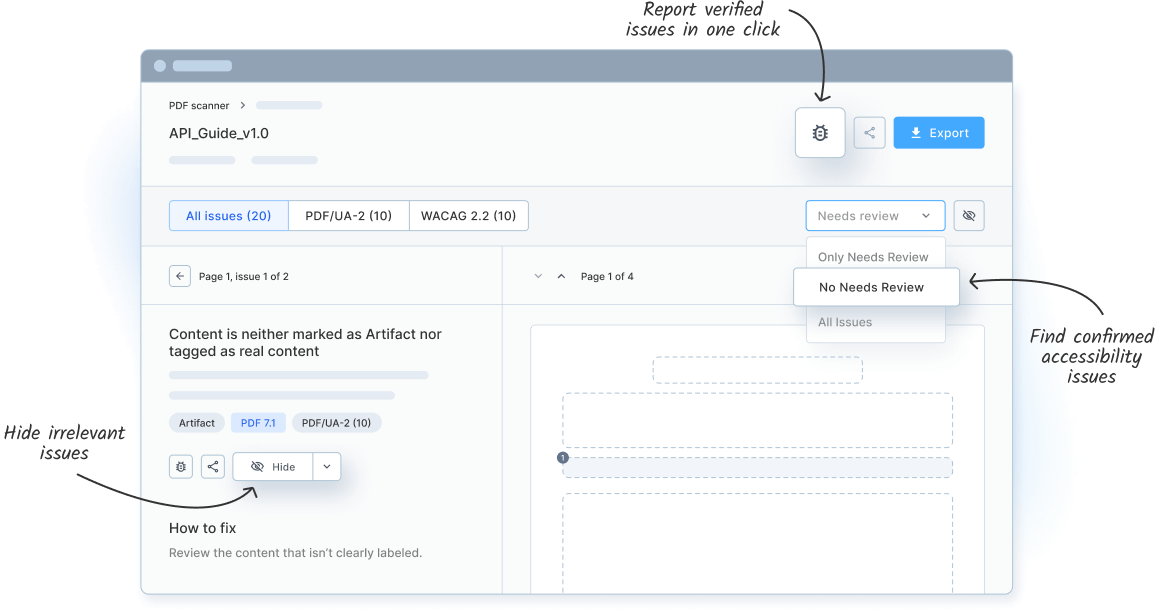Export the API_Guide_v1.0 report
This screenshot has width=1156, height=613.
pos(939,133)
